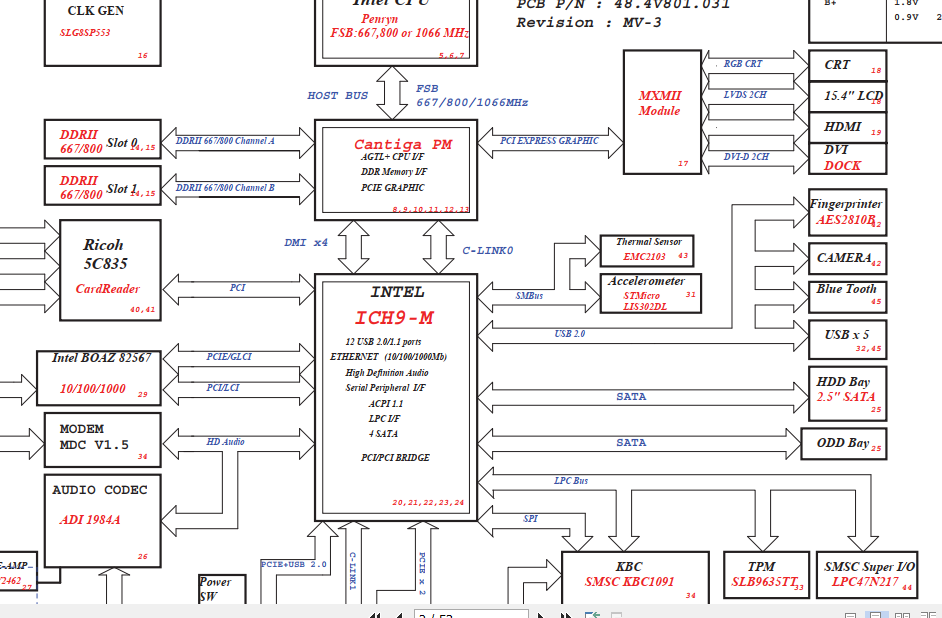Click the KBC SMSC KBC1091 block
Image resolution: width=942 pixels, height=618 pixels.
(635, 576)
